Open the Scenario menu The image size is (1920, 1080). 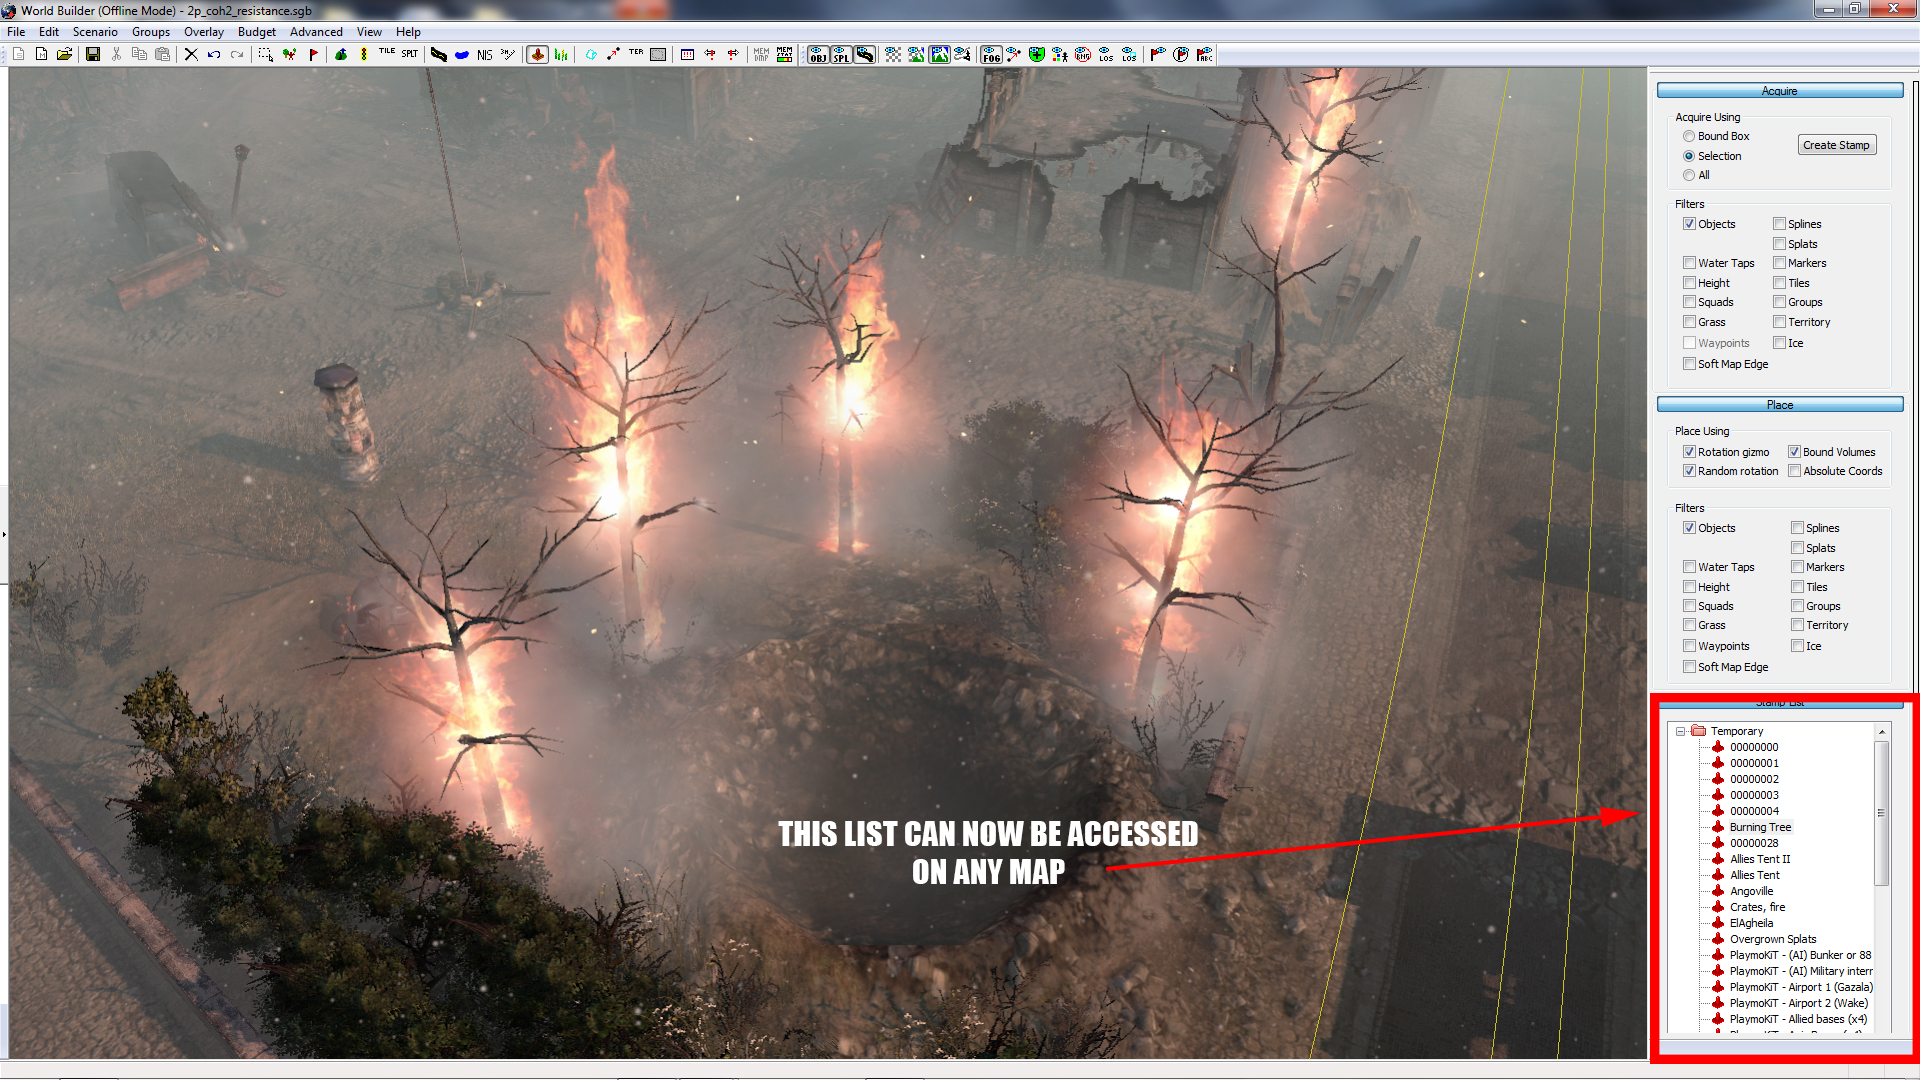(x=95, y=32)
